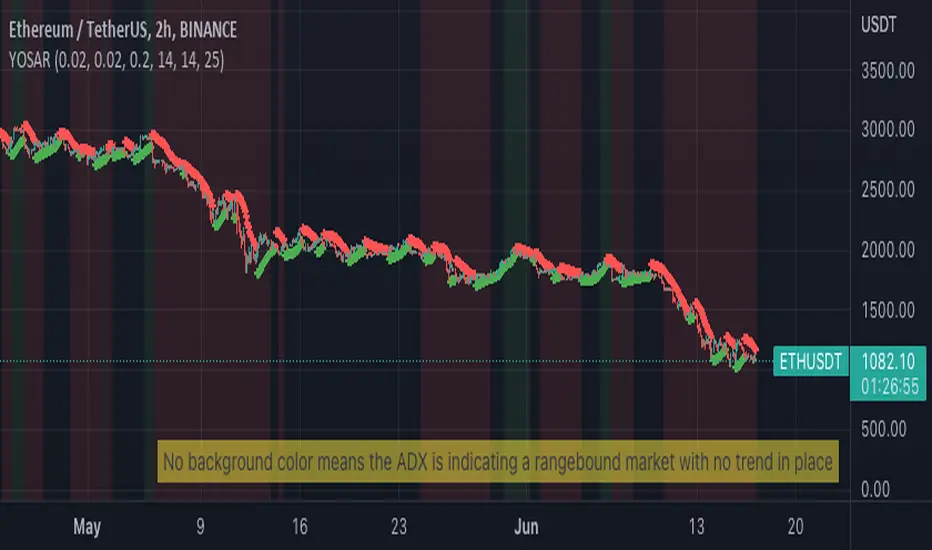Click the 20 date axis label
The height and width of the screenshot is (550, 932).
click(x=795, y=527)
